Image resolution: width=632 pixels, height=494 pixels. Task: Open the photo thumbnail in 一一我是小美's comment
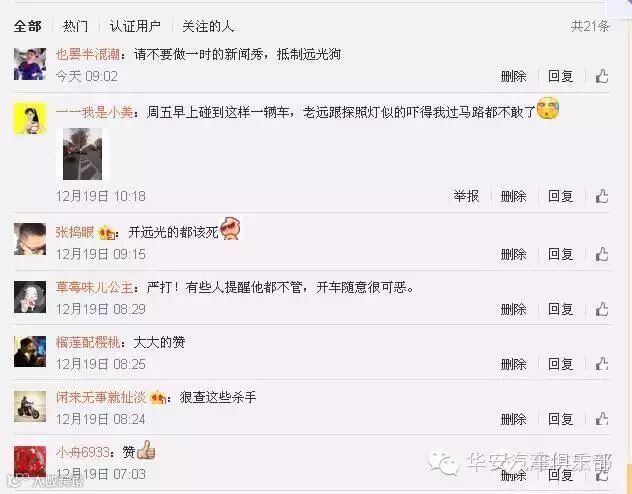83,154
